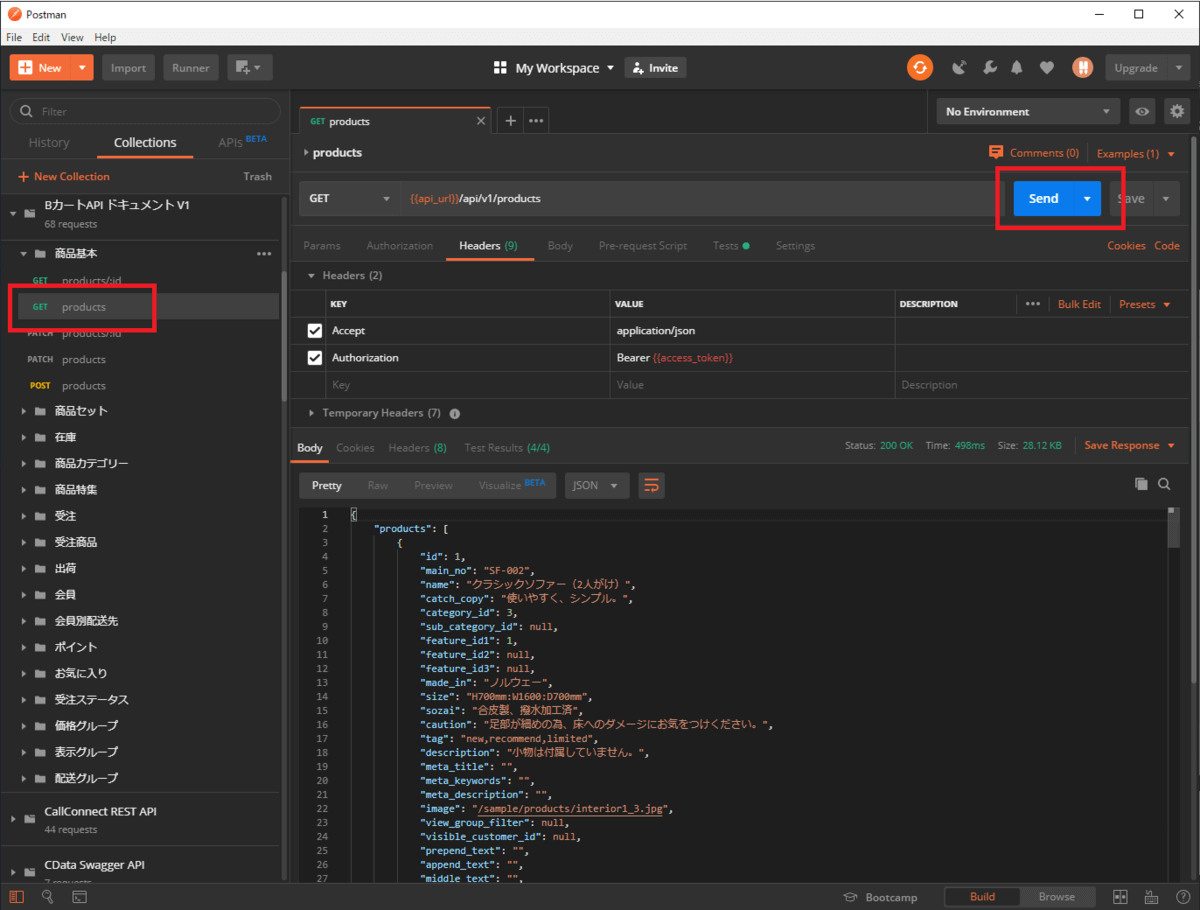Click the blue Send button
1200x910 pixels.
(x=1043, y=199)
